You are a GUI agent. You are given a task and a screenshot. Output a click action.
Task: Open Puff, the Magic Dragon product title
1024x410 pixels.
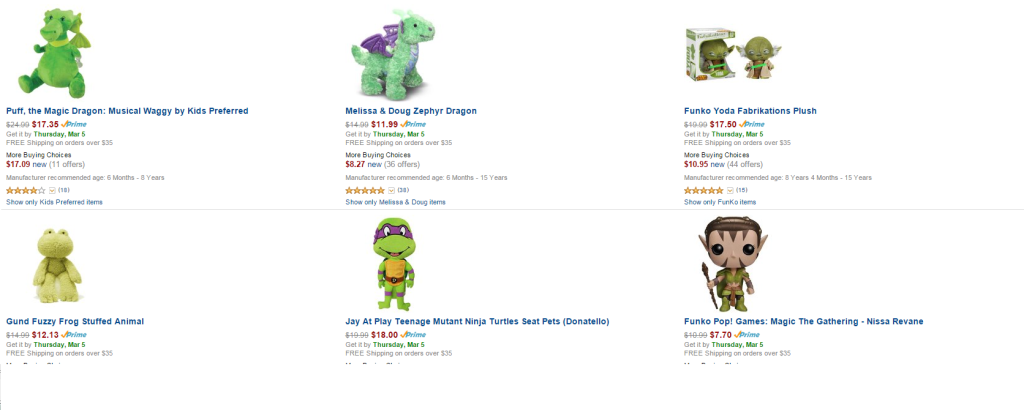127,110
